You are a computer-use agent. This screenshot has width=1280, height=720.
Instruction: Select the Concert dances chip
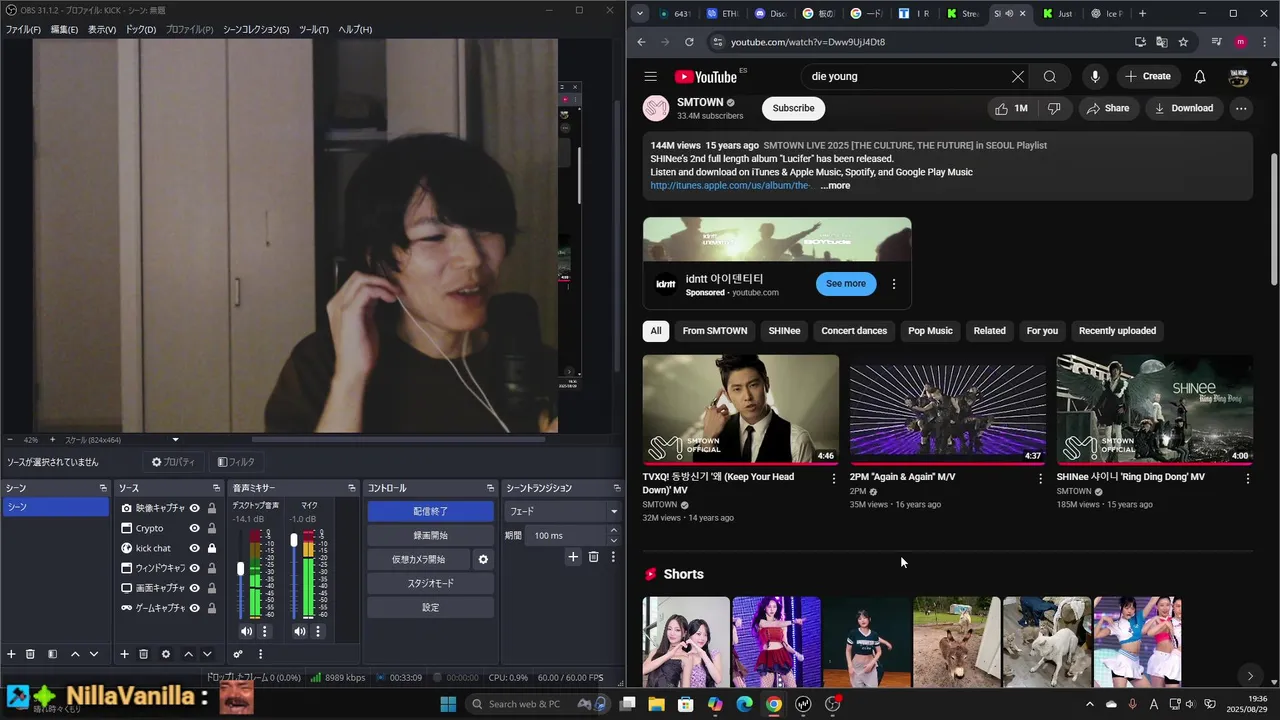point(854,331)
